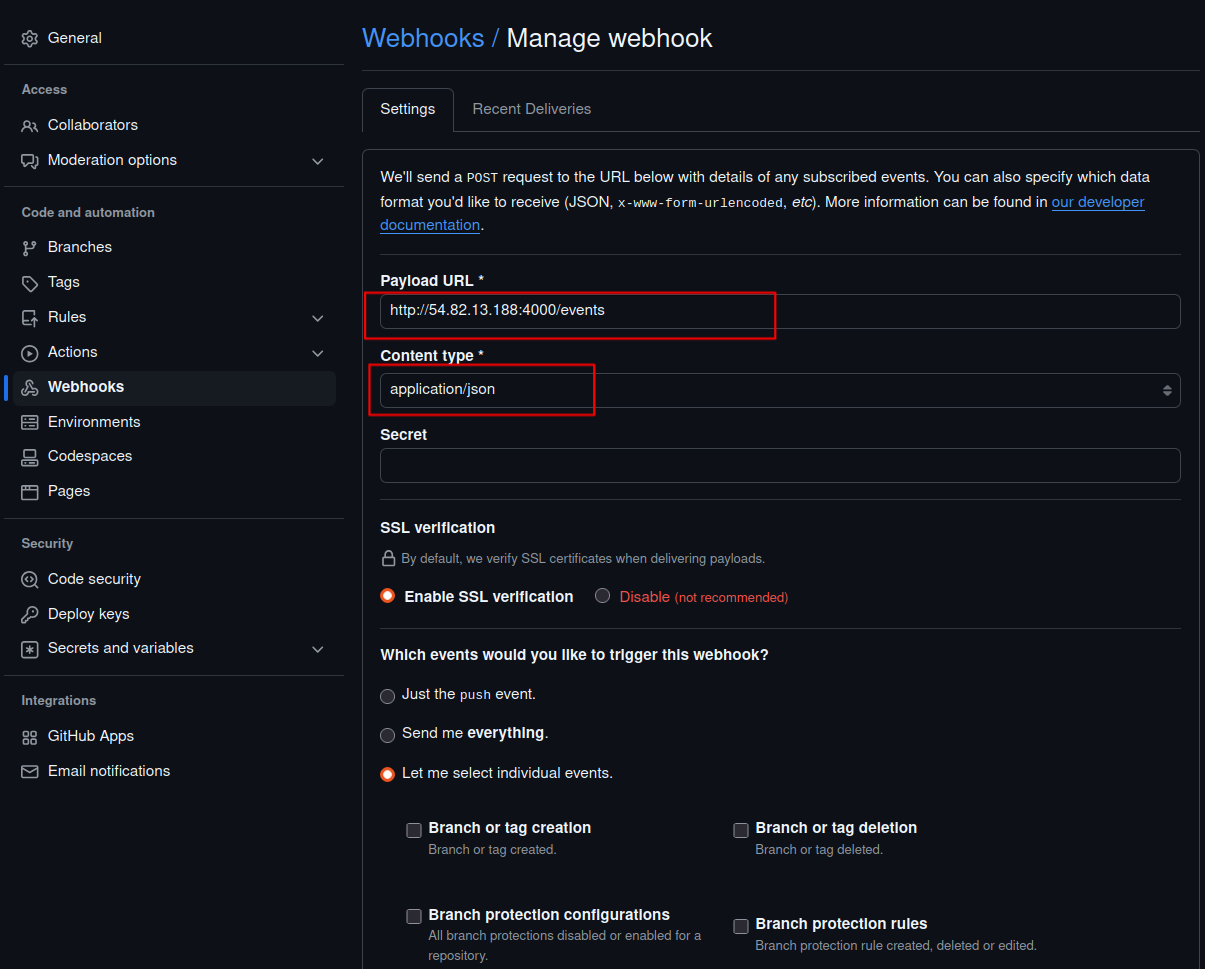Open the developer documentation link
The width and height of the screenshot is (1205, 969).
[1097, 202]
